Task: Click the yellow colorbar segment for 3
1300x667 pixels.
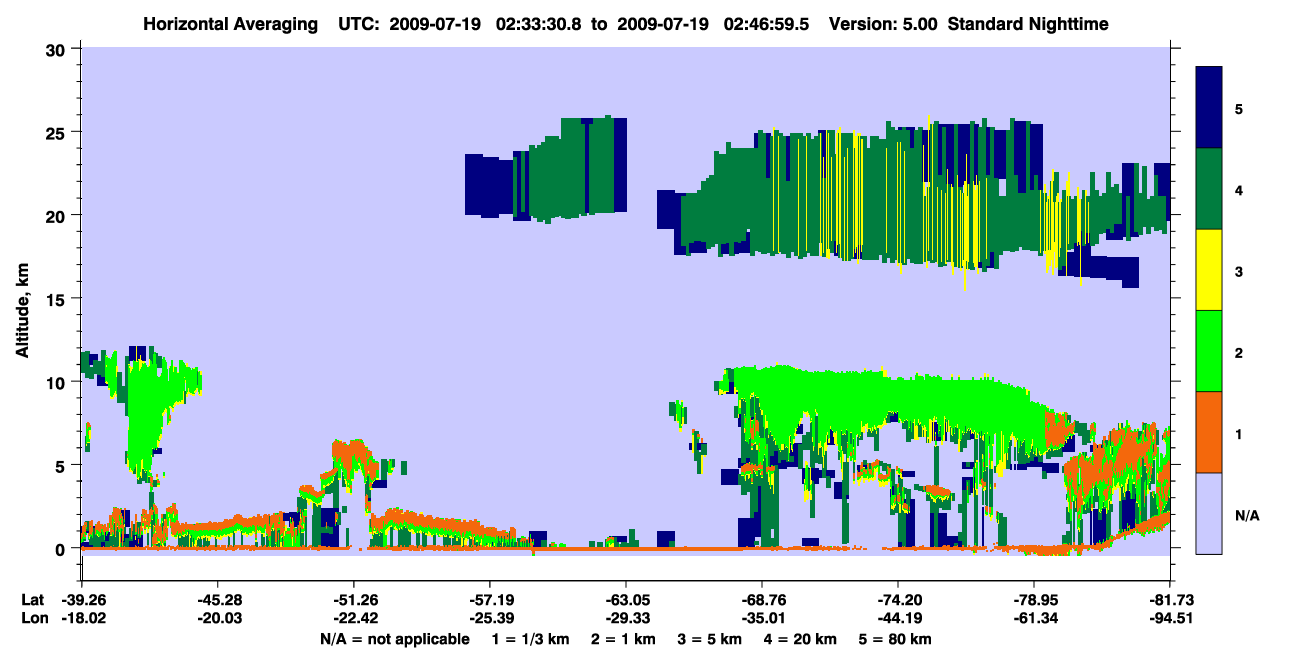Action: click(x=1209, y=270)
